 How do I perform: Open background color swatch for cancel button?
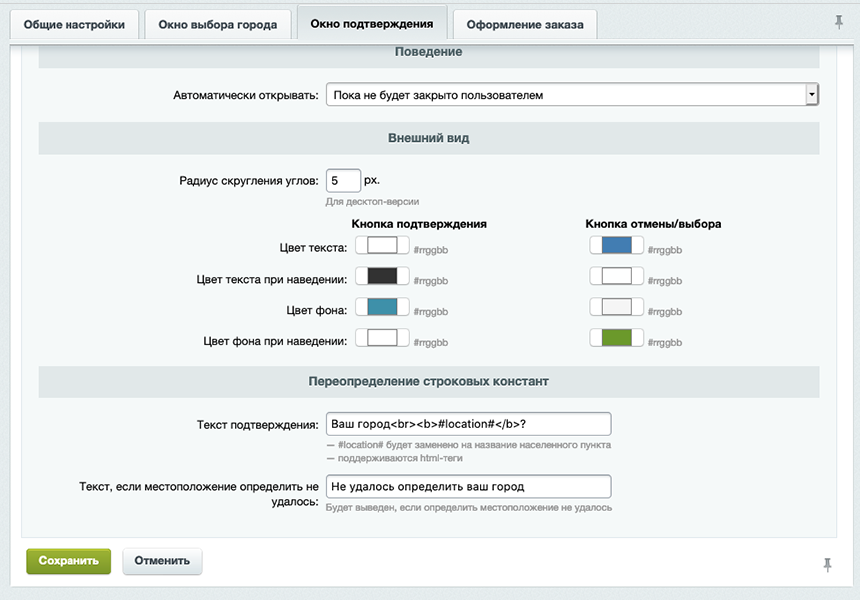click(x=618, y=308)
